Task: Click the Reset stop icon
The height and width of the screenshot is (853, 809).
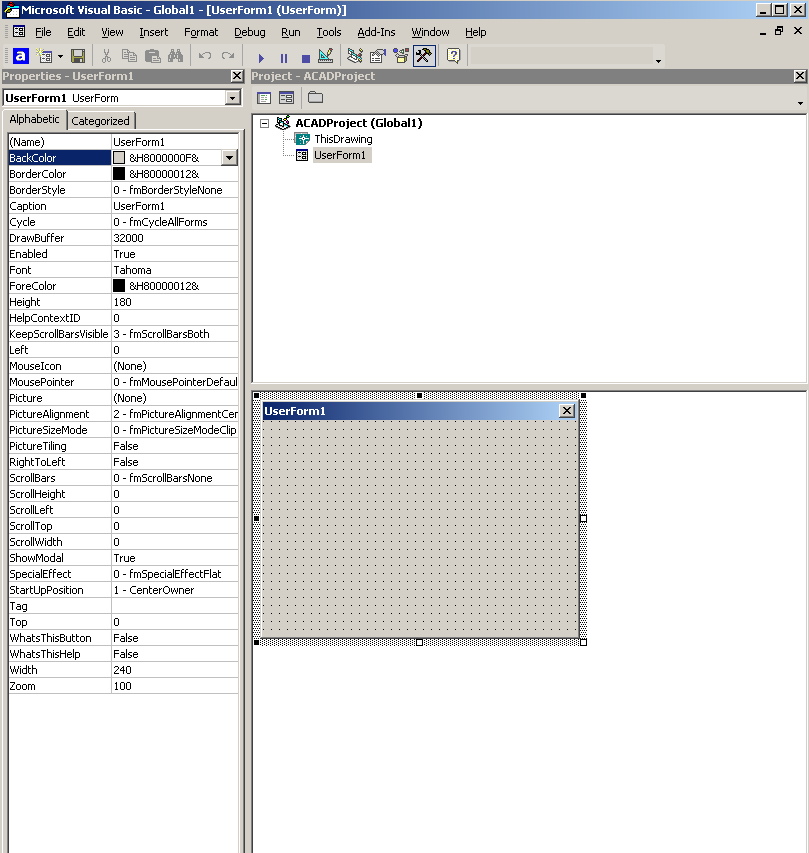Action: [306, 58]
